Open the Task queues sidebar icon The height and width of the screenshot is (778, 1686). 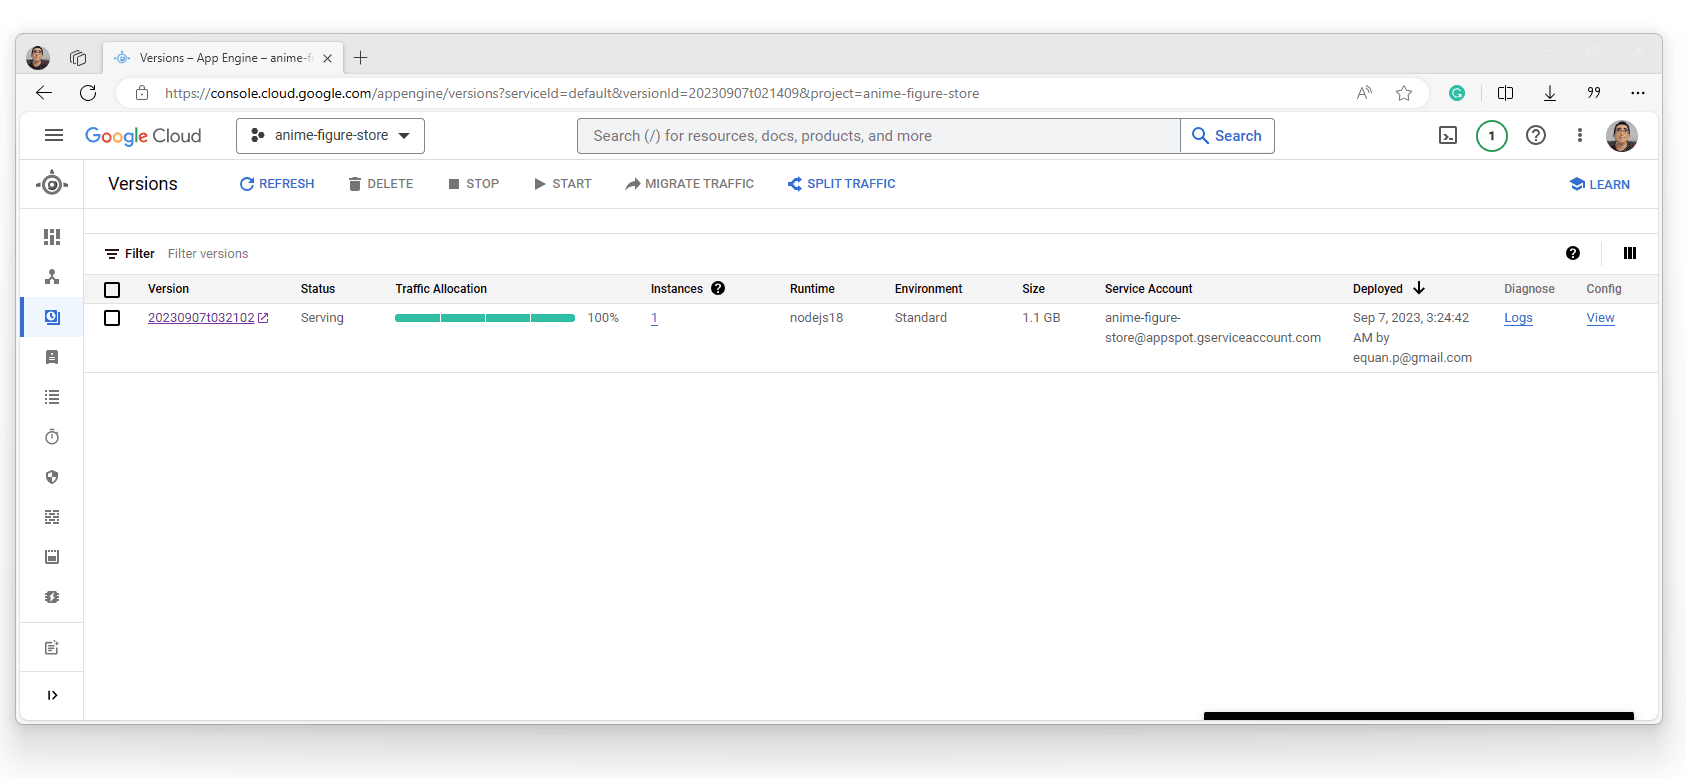[x=52, y=397]
